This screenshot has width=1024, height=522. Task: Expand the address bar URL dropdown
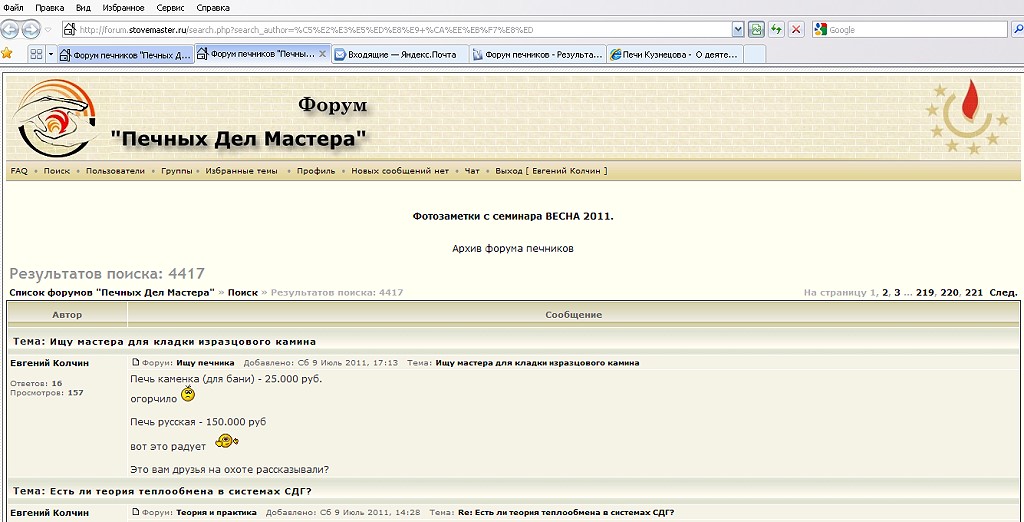738,30
